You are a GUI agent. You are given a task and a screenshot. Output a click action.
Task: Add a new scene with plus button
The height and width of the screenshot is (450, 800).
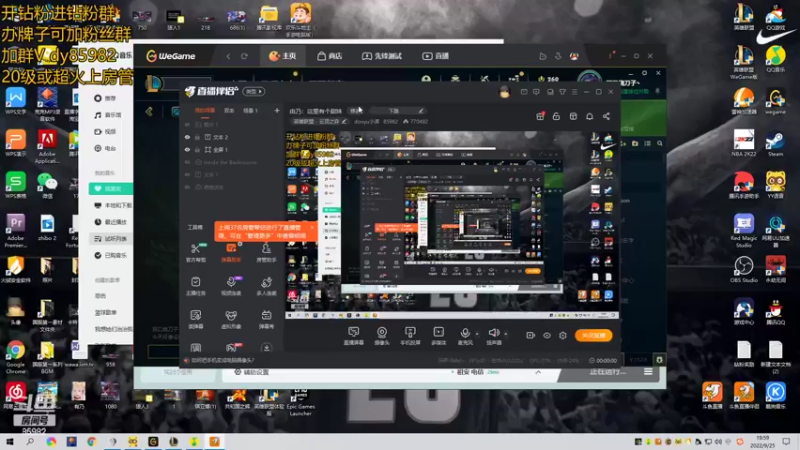pos(277,110)
